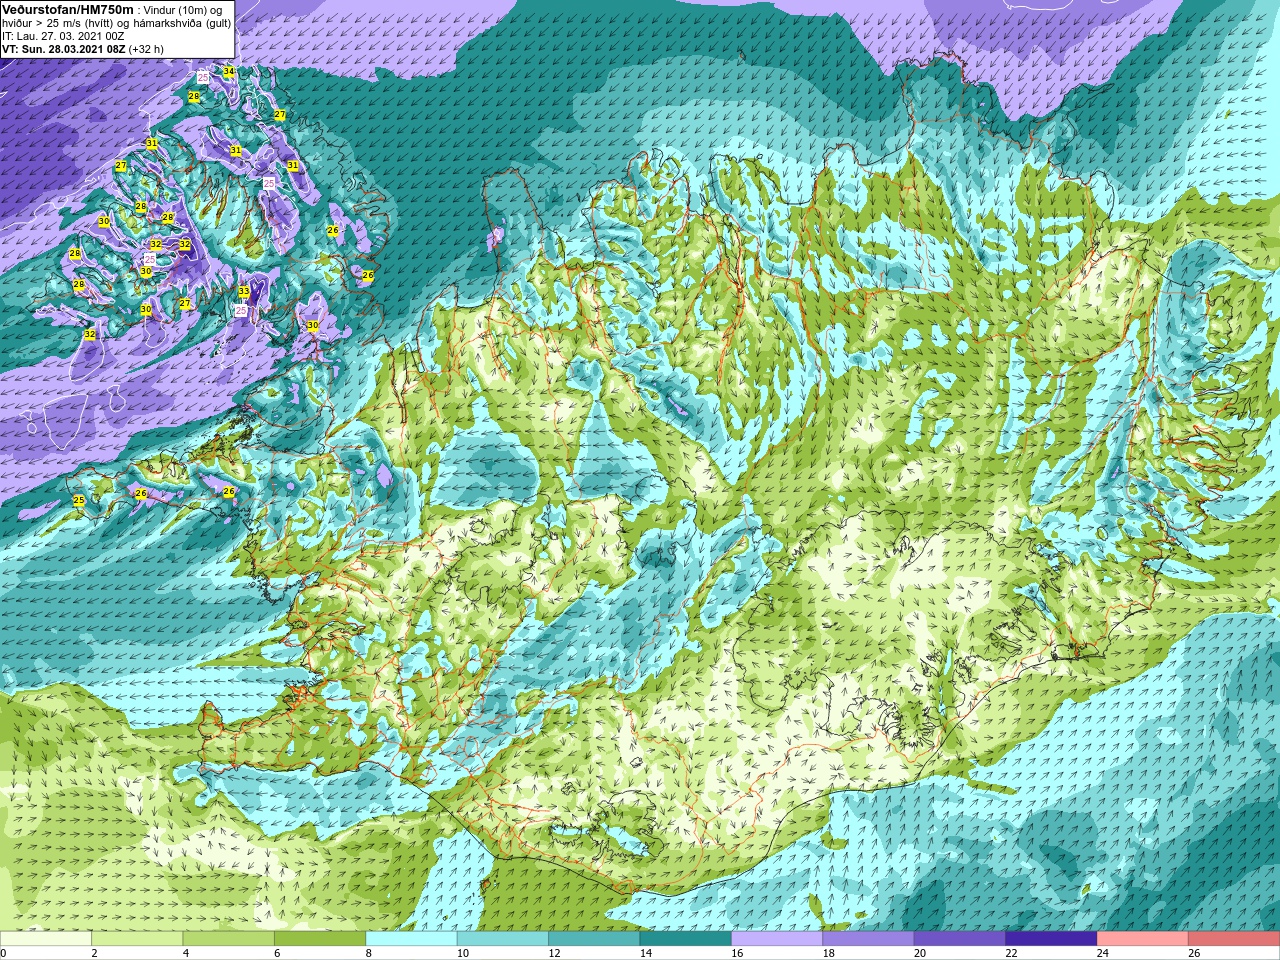This screenshot has height=960, width=1280.
Task: Click the legend scale number 14
Action: 646,954
